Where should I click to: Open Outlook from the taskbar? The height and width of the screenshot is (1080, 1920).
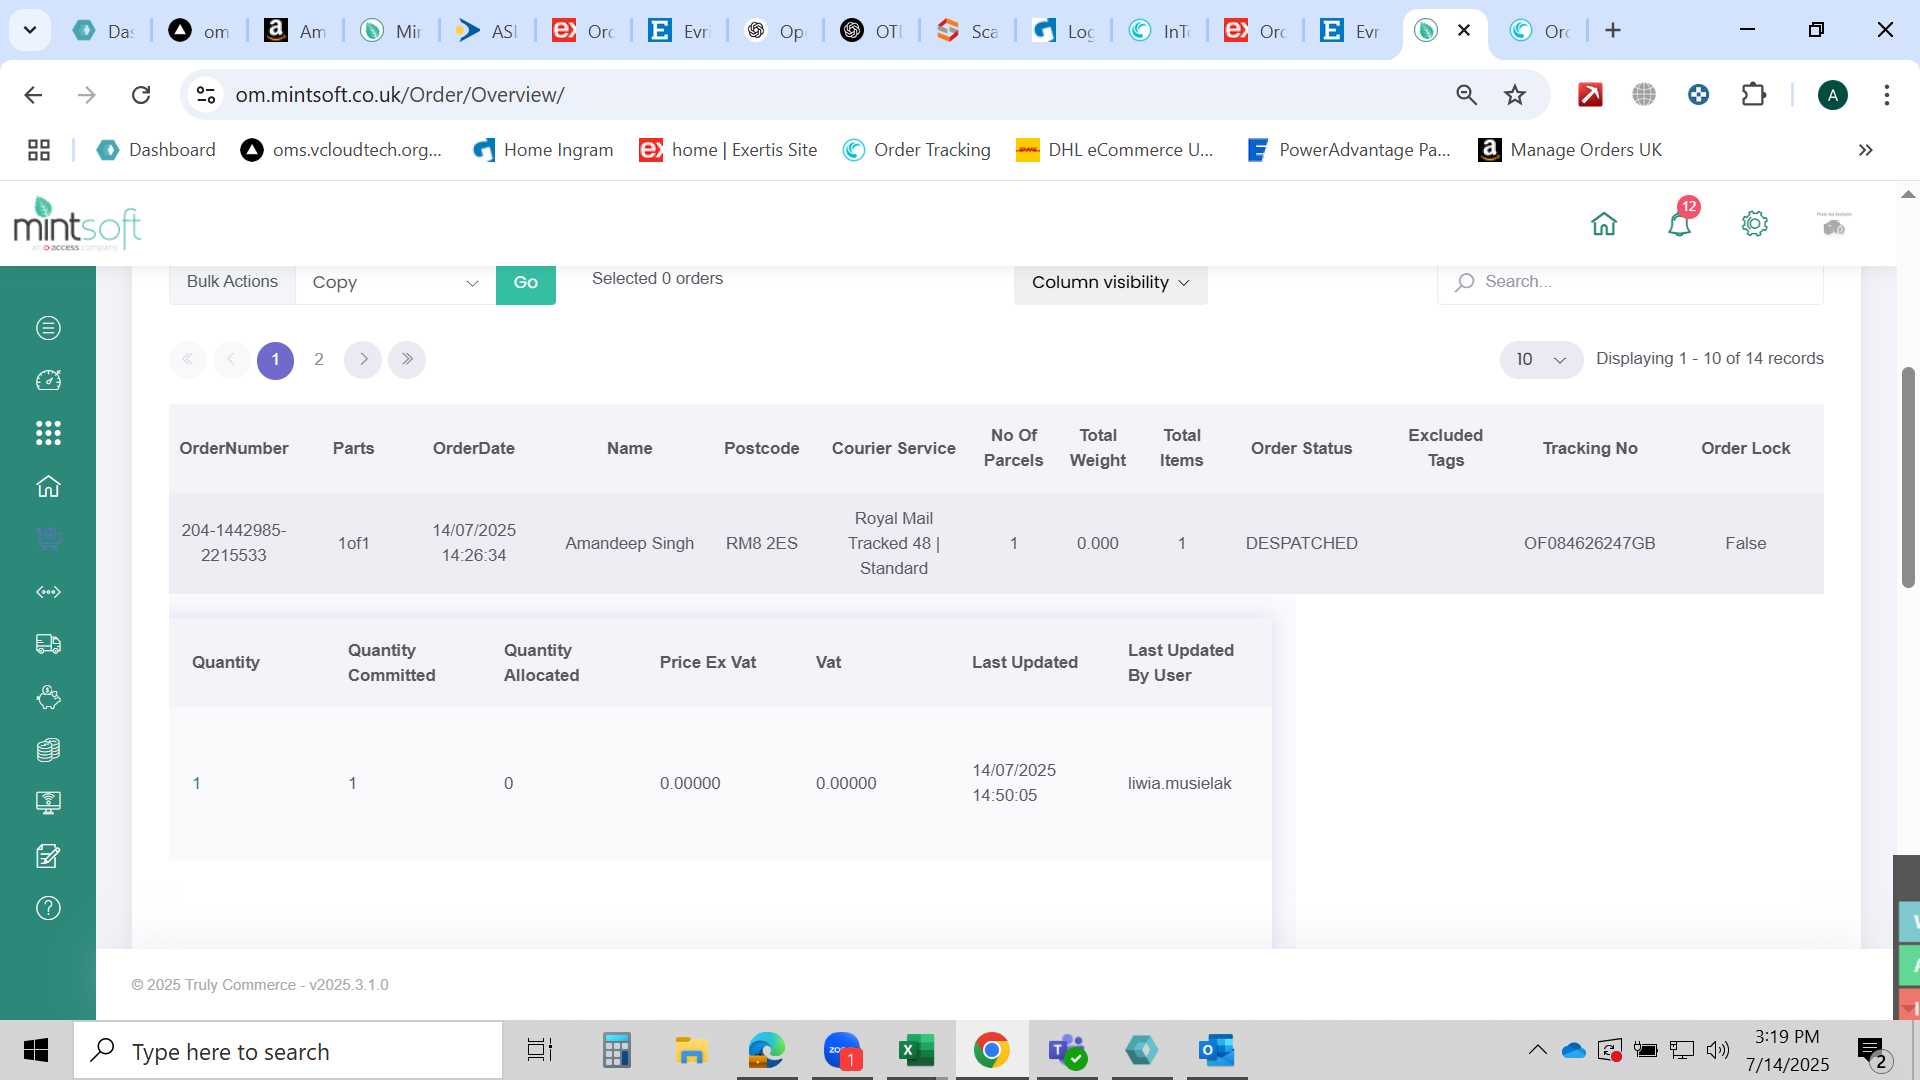1216,1051
